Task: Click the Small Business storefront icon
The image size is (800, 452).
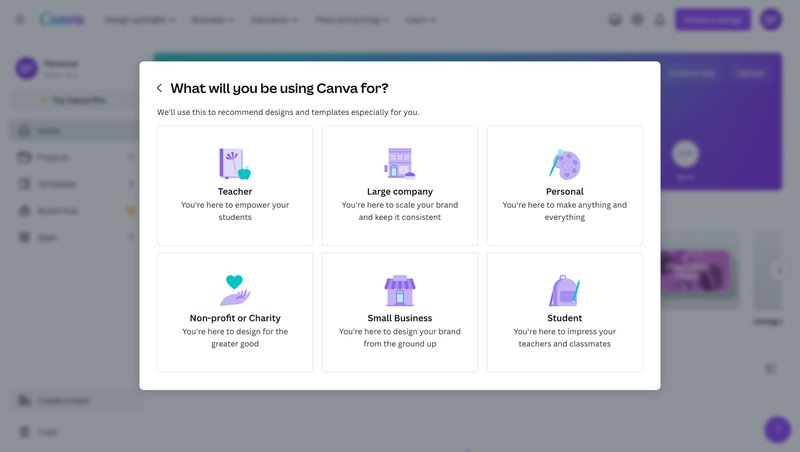Action: [x=399, y=290]
